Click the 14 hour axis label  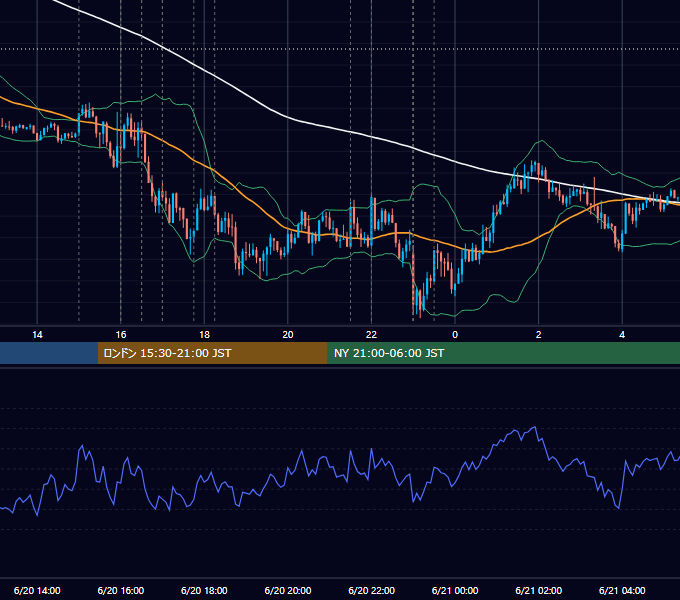pos(37,335)
